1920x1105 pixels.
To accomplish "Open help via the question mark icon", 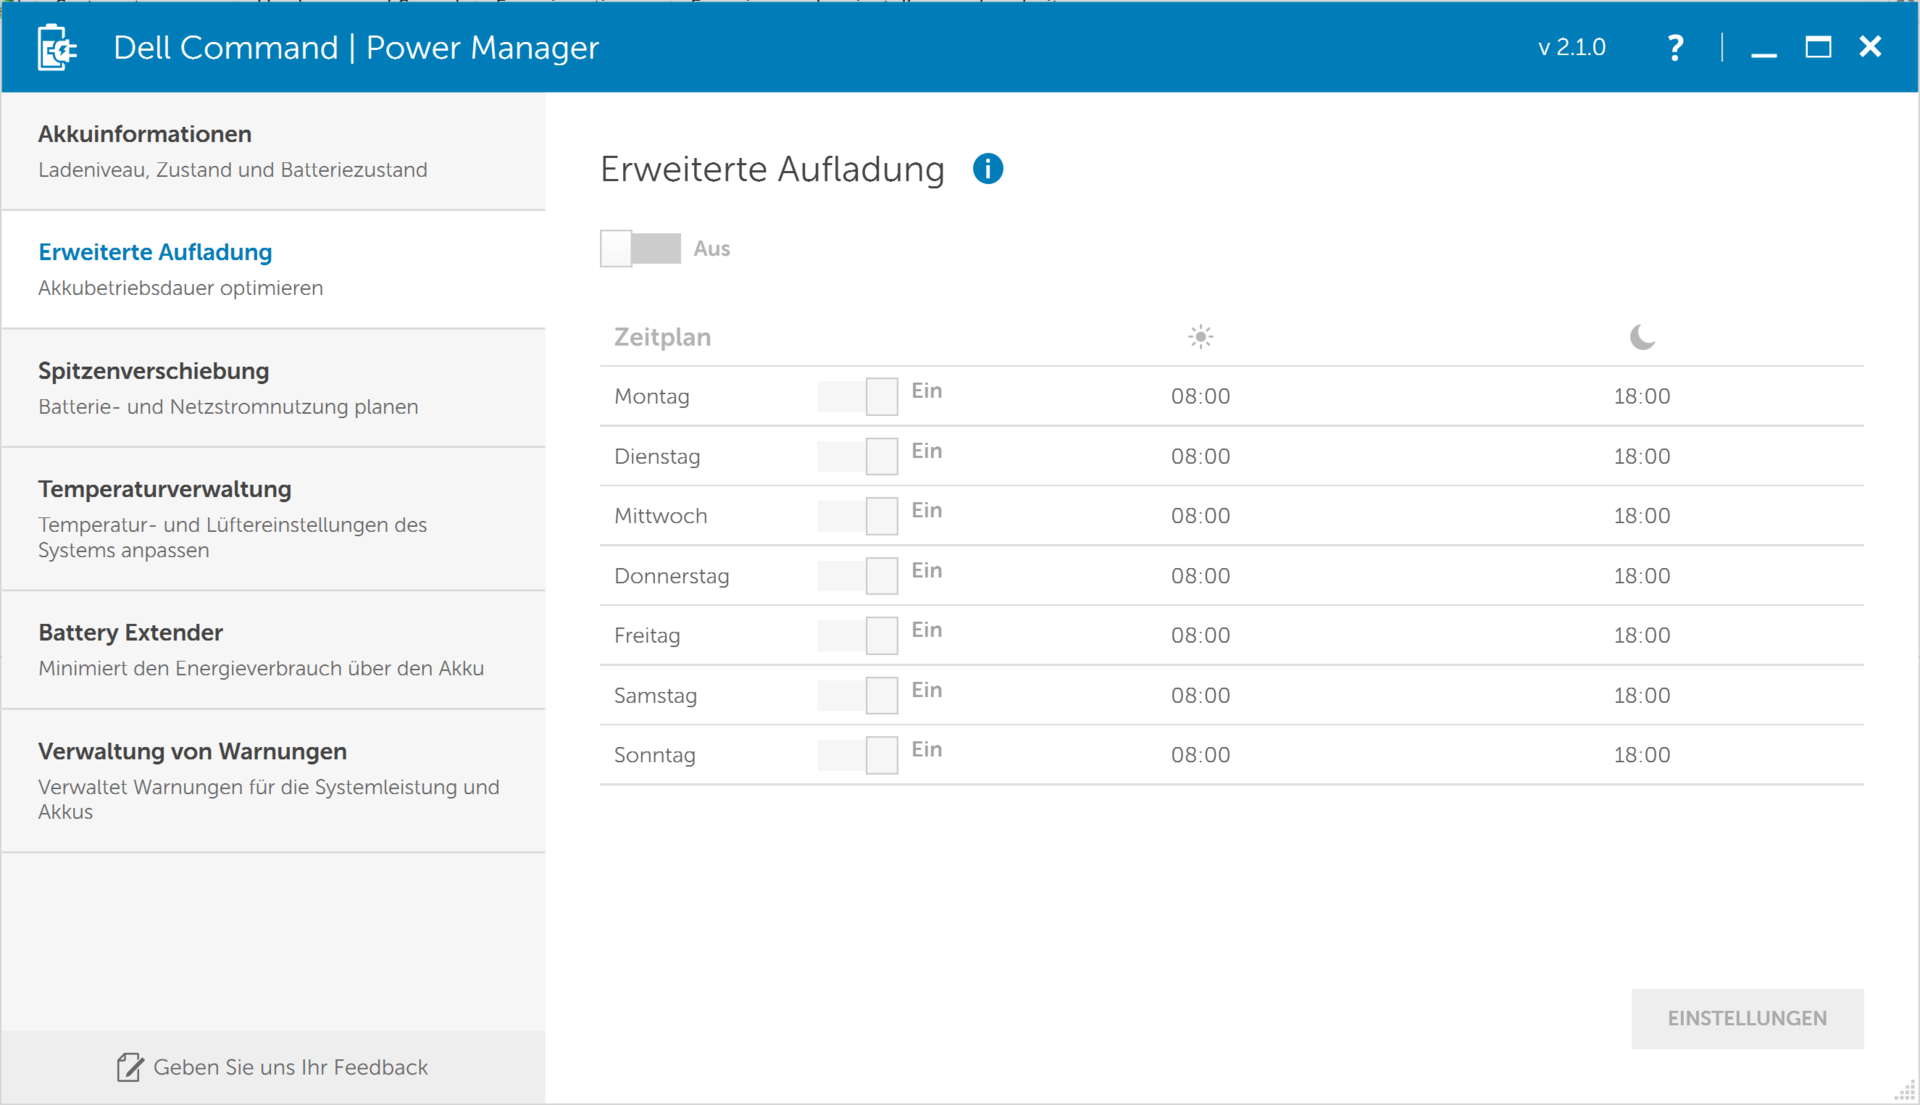I will pyautogui.click(x=1675, y=47).
